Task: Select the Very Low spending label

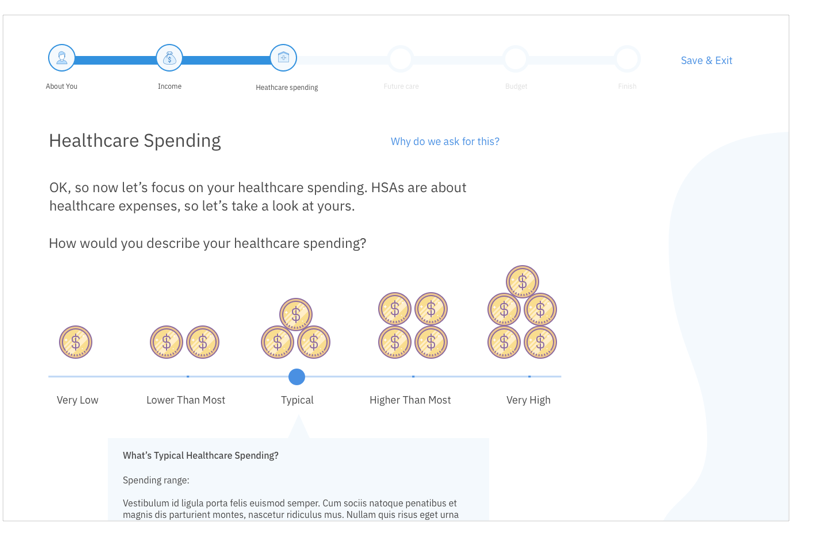Action: [x=77, y=400]
